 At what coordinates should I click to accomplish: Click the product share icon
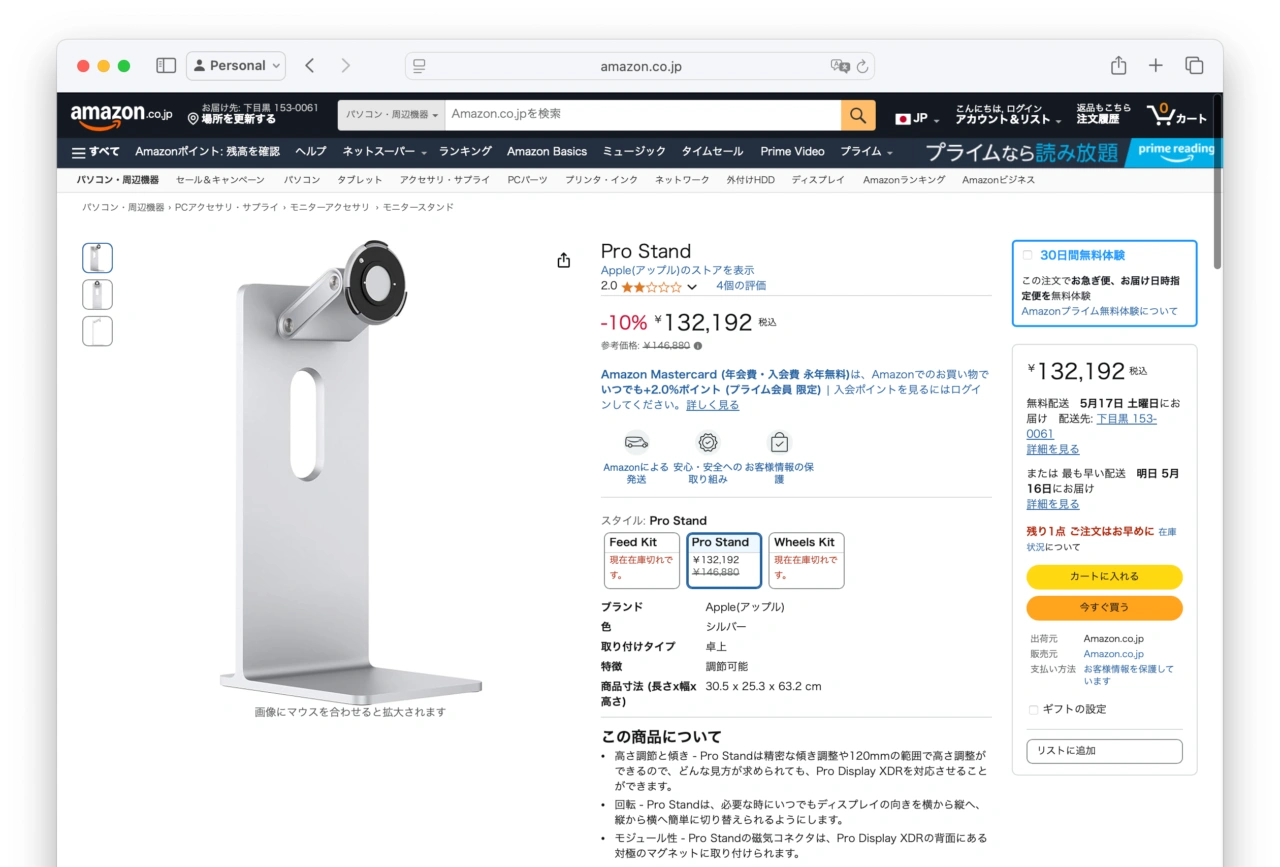[564, 260]
